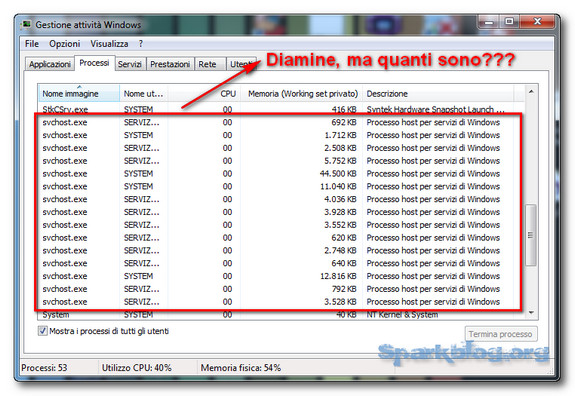This screenshot has width=575, height=396.
Task: Close the Gestione attività Windows window
Action: 537,22
